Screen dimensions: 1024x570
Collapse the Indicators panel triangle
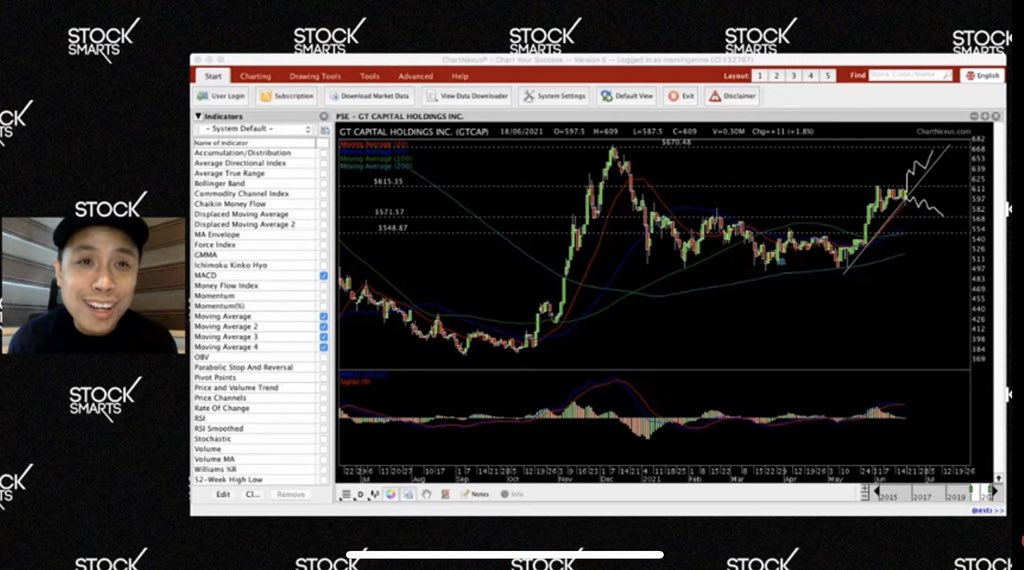coord(198,116)
